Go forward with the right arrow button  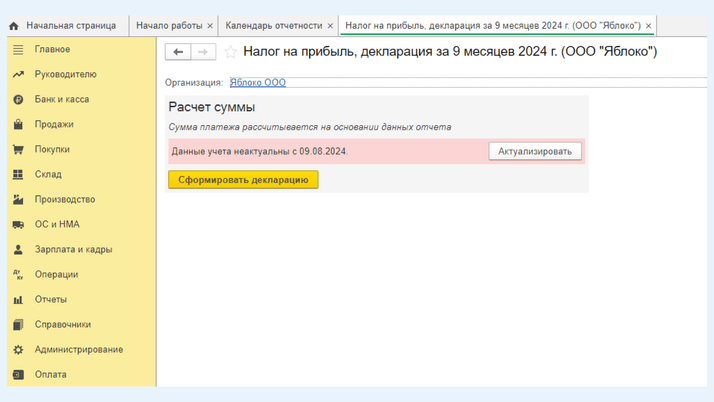click(203, 52)
